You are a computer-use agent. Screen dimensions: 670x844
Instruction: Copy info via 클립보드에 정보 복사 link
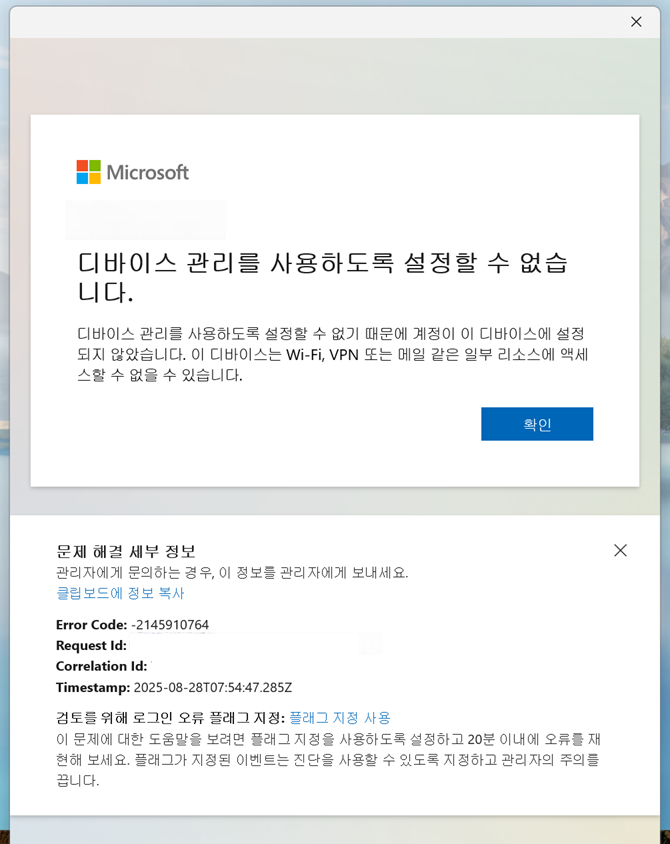120,593
